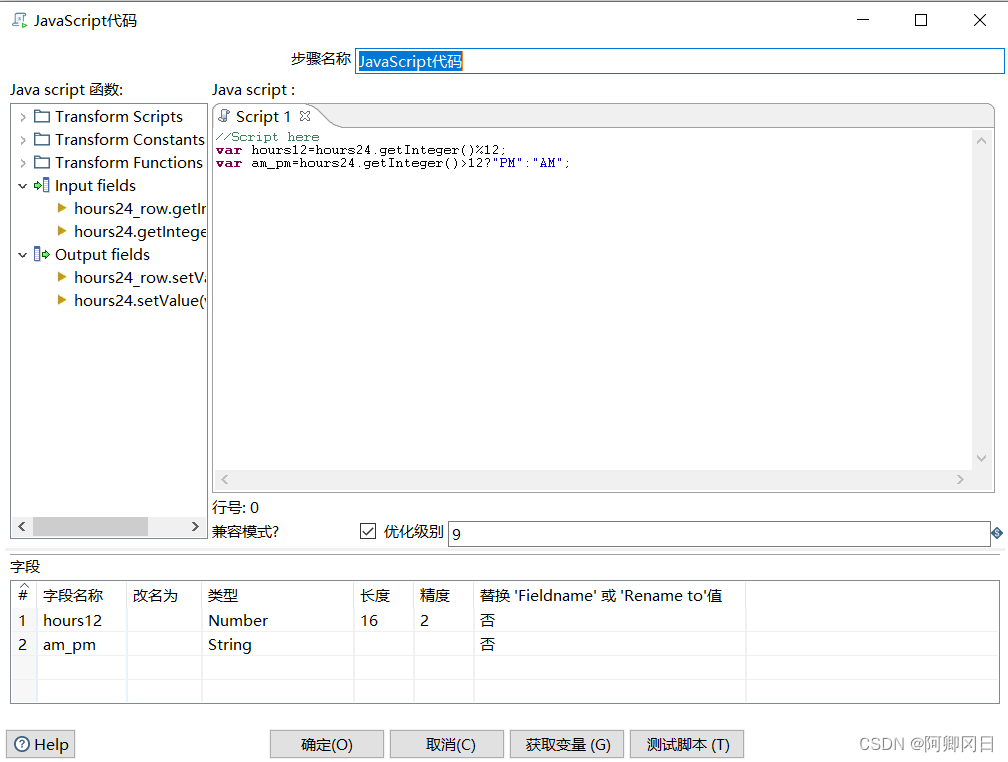Click the variable icon beside optimization level
The height and width of the screenshot is (762, 1008).
pos(997,533)
